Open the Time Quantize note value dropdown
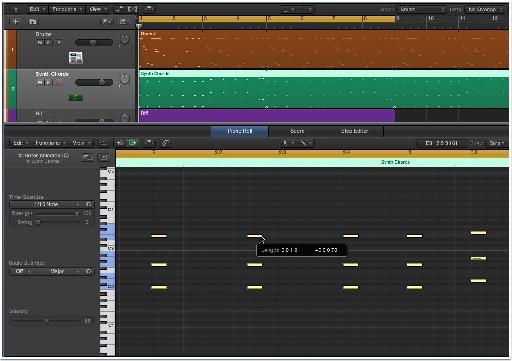 coord(47,204)
